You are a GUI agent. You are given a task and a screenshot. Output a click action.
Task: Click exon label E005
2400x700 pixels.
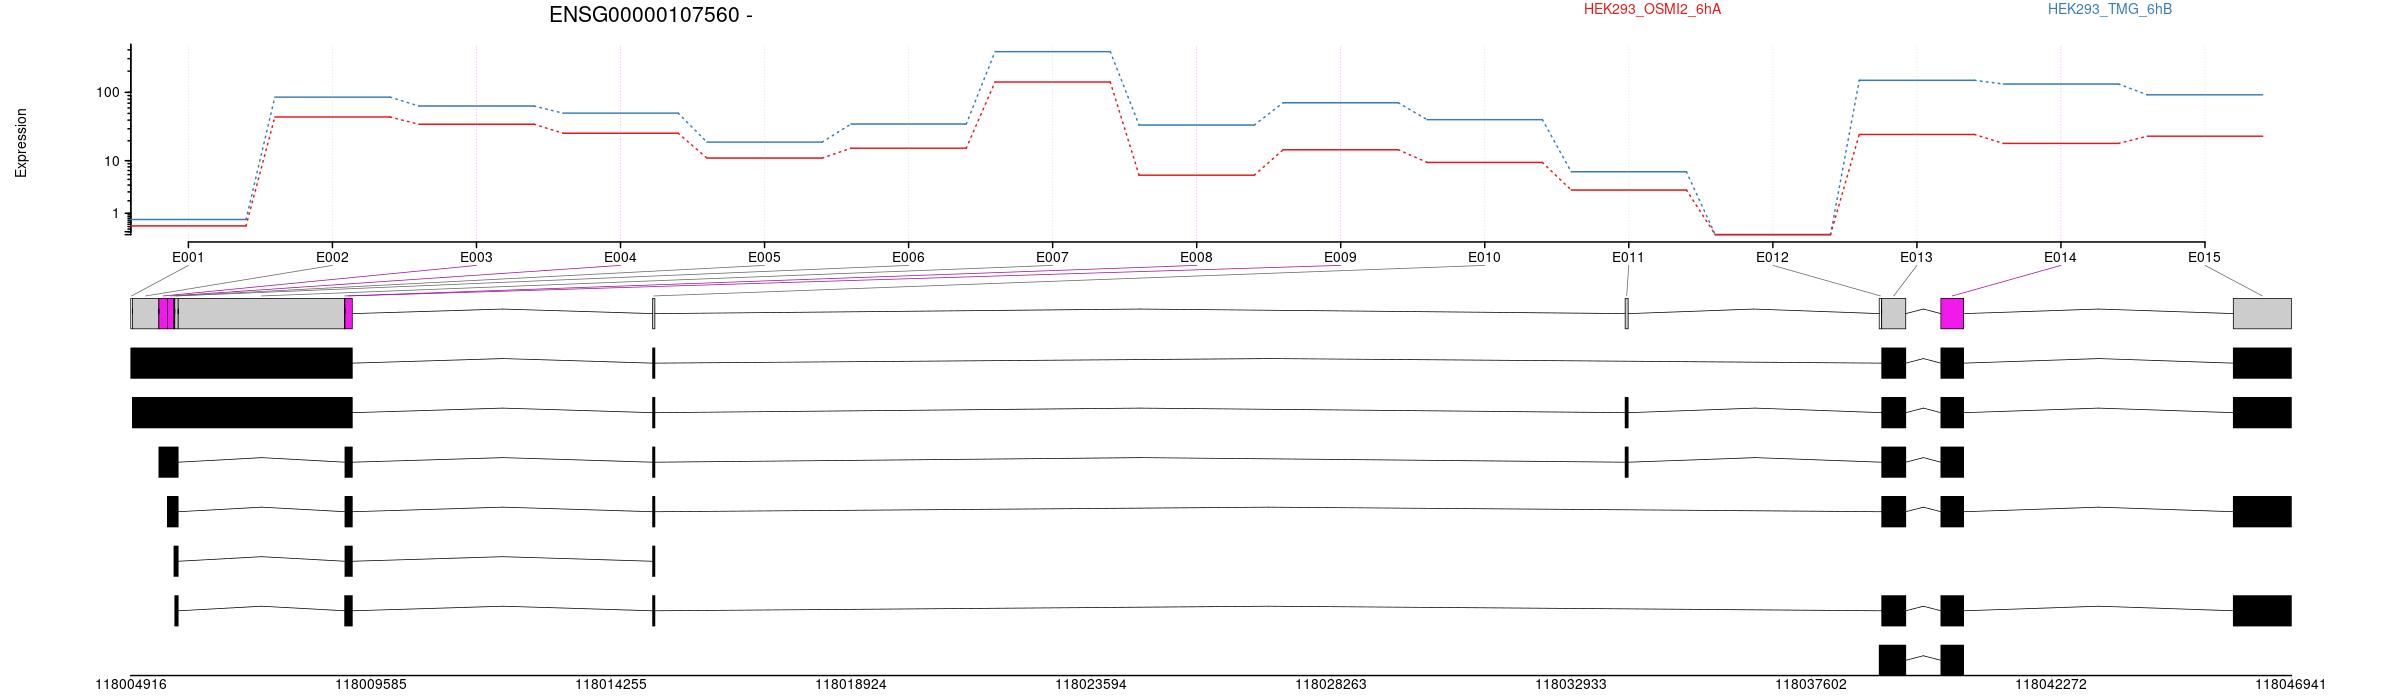click(x=764, y=257)
